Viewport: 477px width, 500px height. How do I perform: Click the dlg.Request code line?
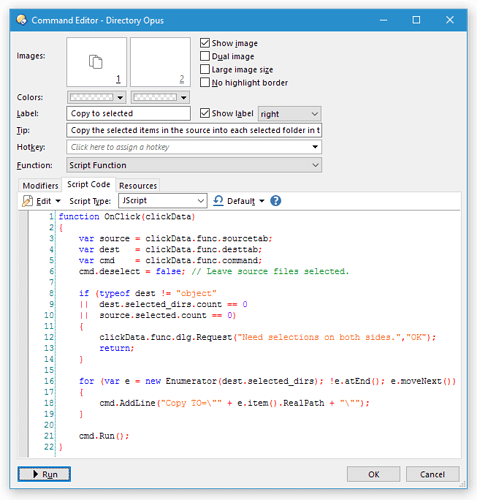(267, 337)
